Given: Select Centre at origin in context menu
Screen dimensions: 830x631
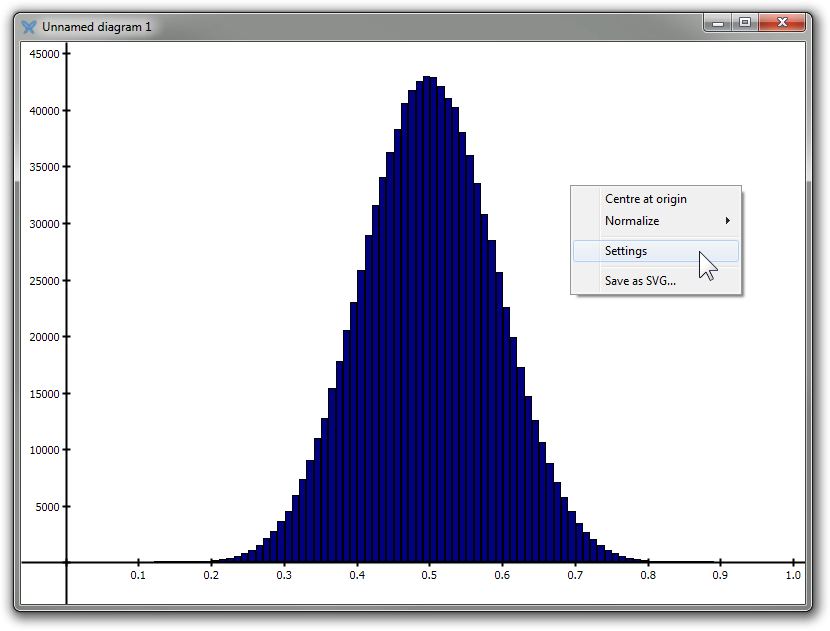Looking at the screenshot, I should coord(645,199).
